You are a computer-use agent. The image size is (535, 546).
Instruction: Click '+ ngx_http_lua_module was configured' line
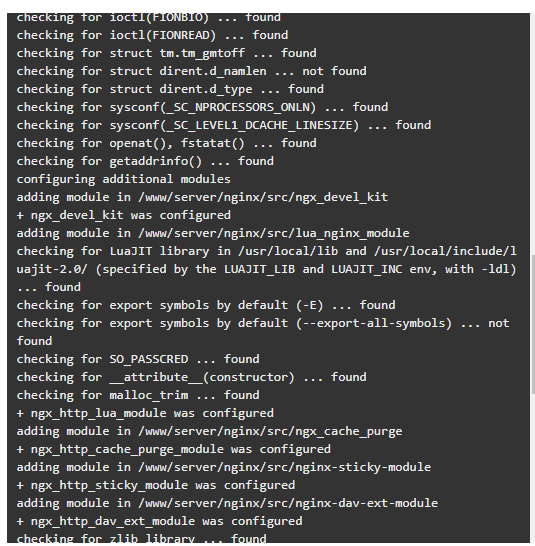145,413
